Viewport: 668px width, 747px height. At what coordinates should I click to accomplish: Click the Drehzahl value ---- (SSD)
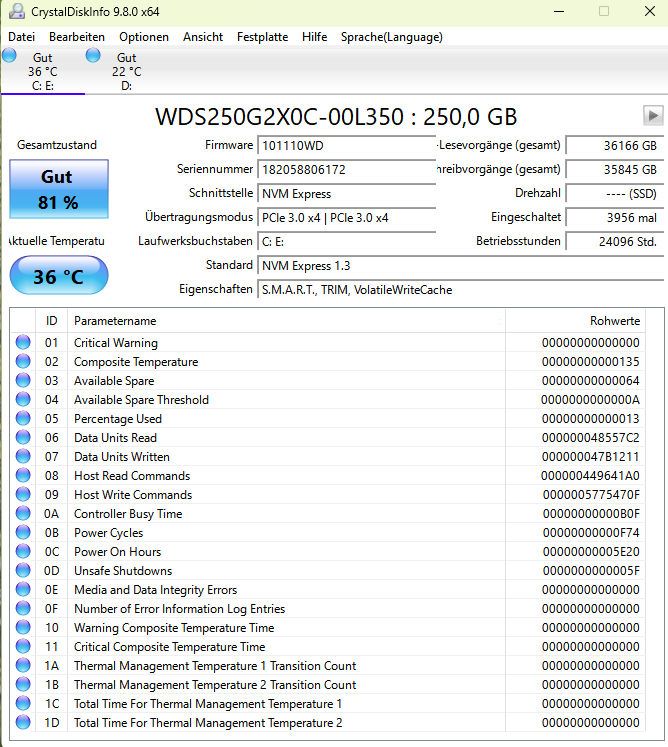[x=615, y=193]
